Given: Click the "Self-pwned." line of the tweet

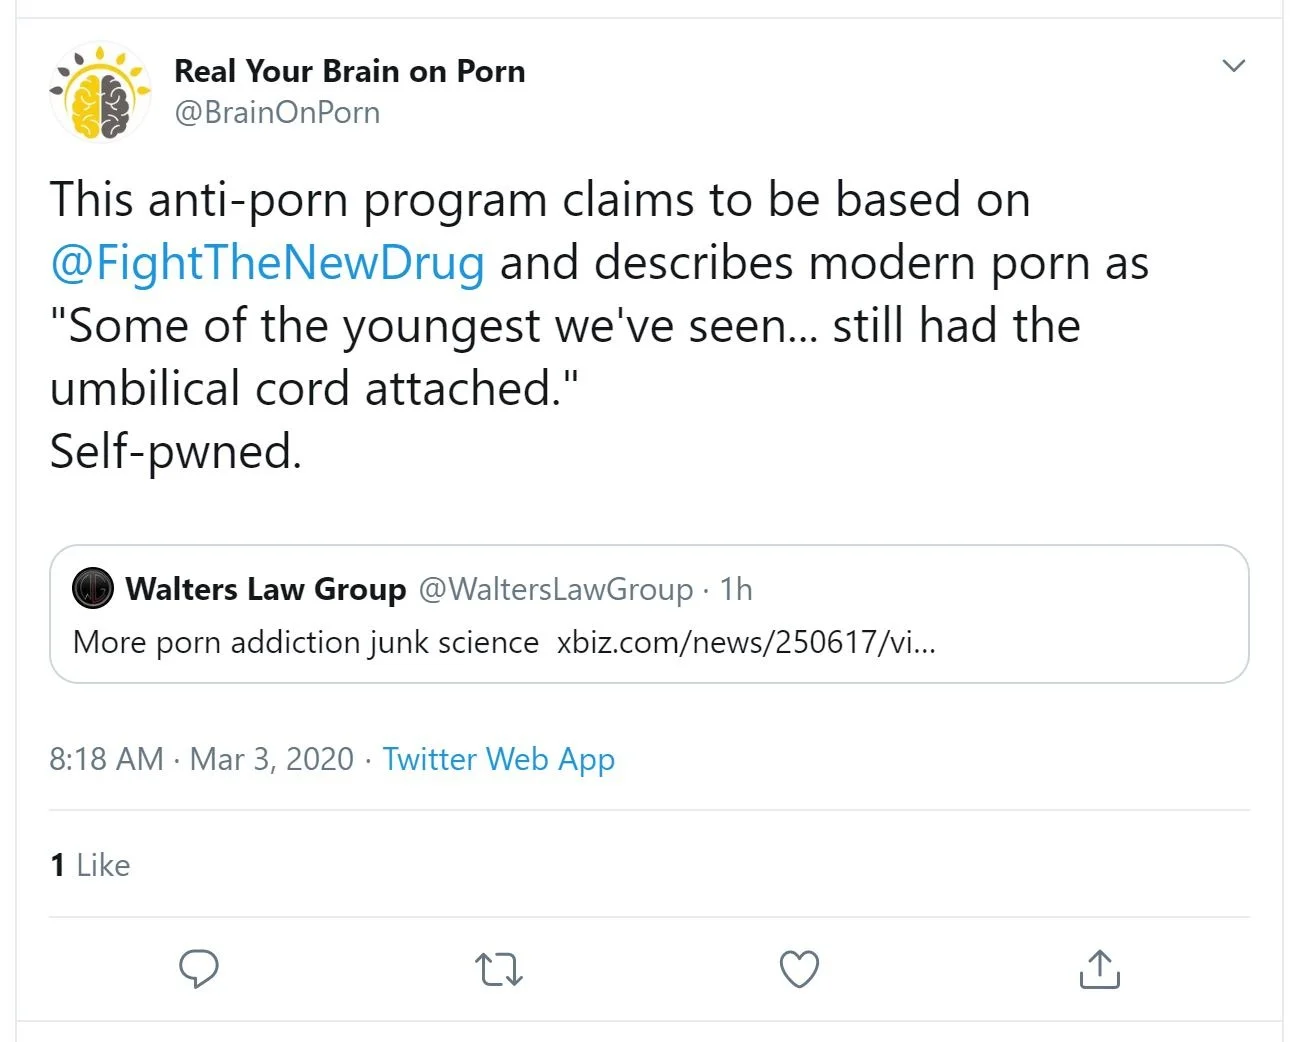Looking at the screenshot, I should tap(175, 451).
